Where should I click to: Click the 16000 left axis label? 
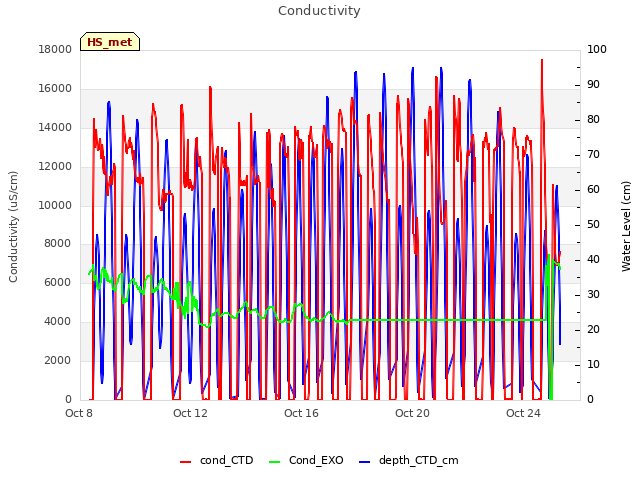(x=55, y=89)
